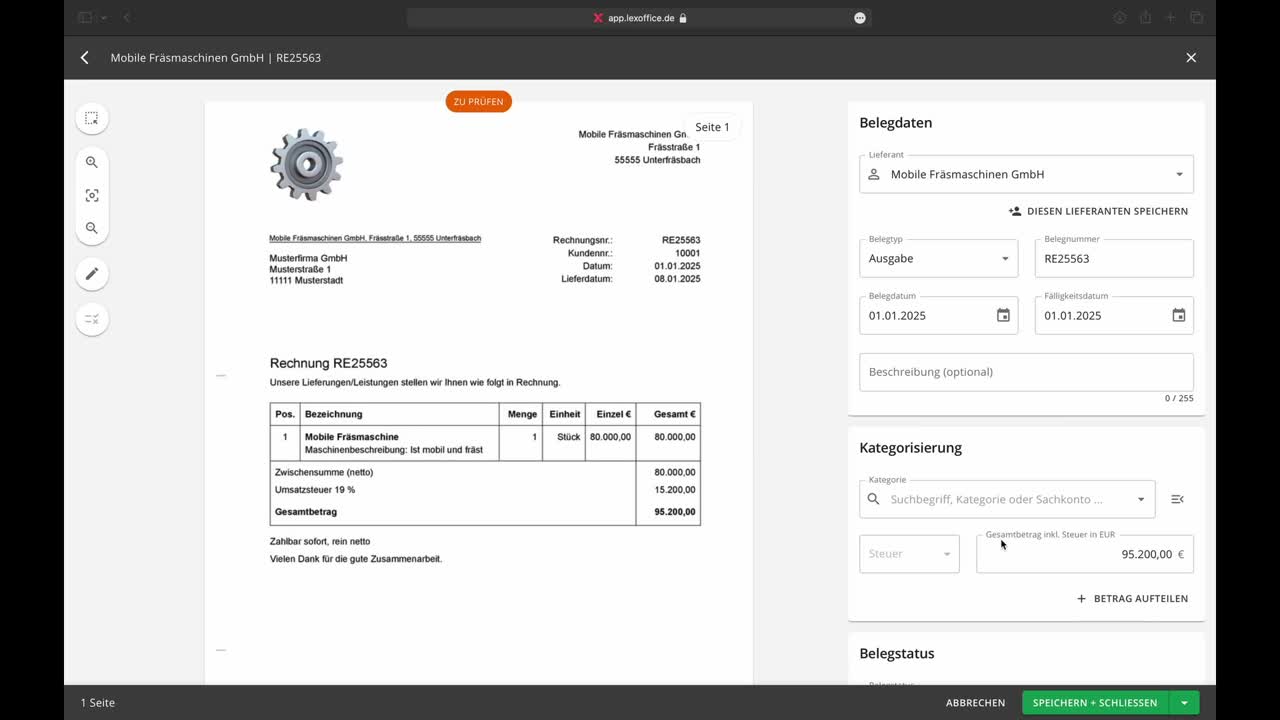Select the pencil edit tool
This screenshot has width=1280, height=720.
(92, 274)
